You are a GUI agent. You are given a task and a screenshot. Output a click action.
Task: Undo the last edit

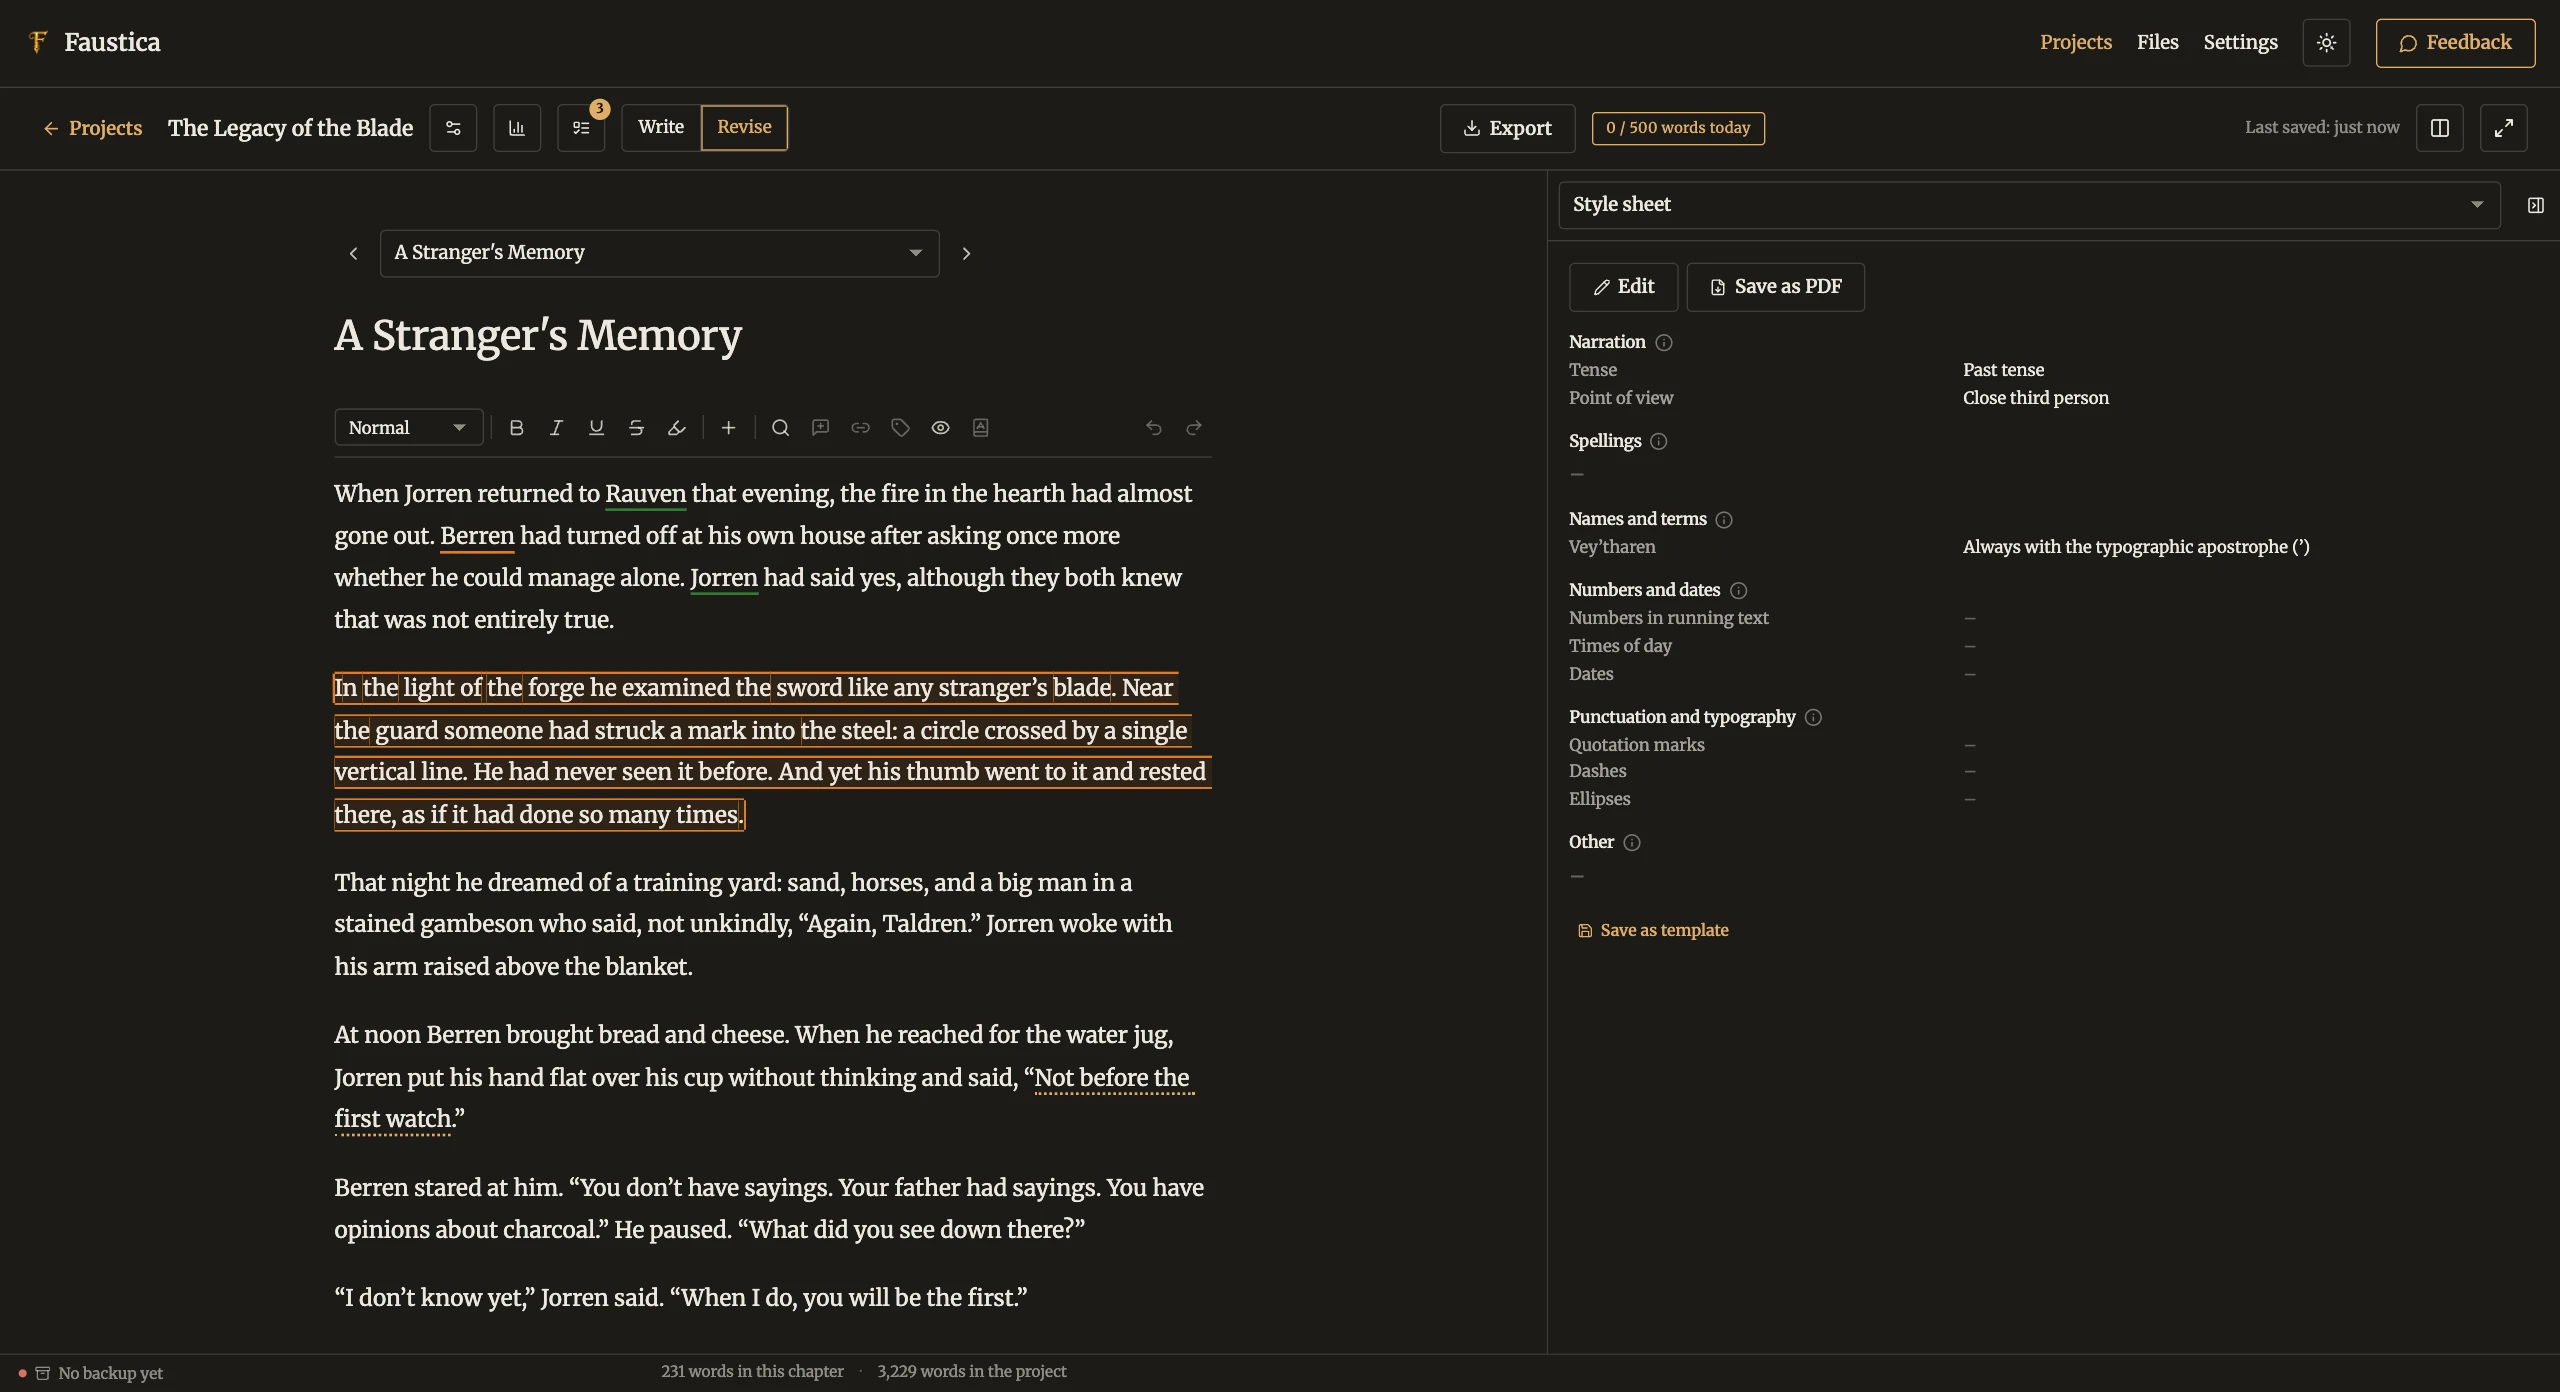point(1153,428)
